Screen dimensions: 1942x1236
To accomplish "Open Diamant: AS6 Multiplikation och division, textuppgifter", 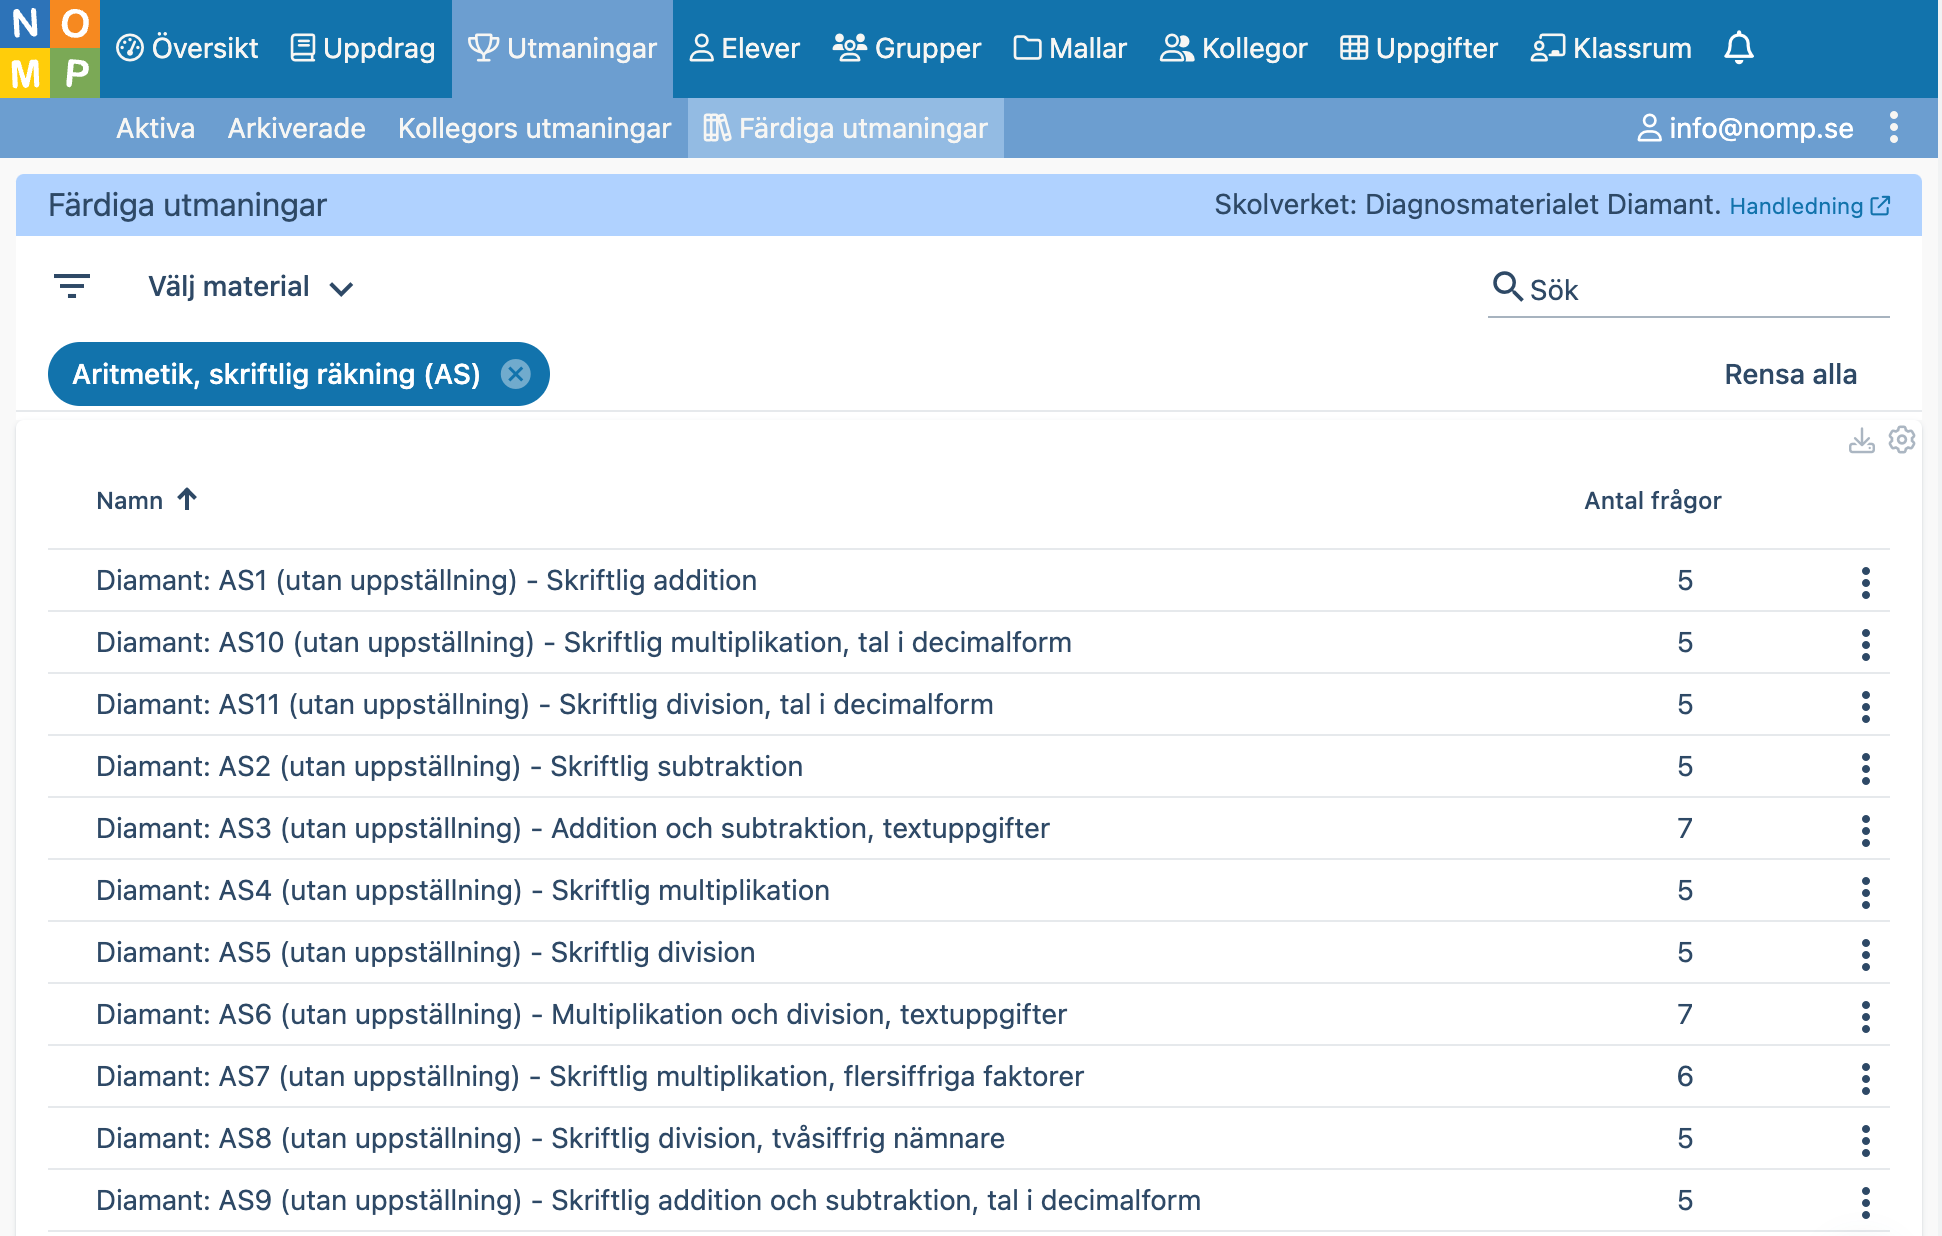I will coord(581,1014).
